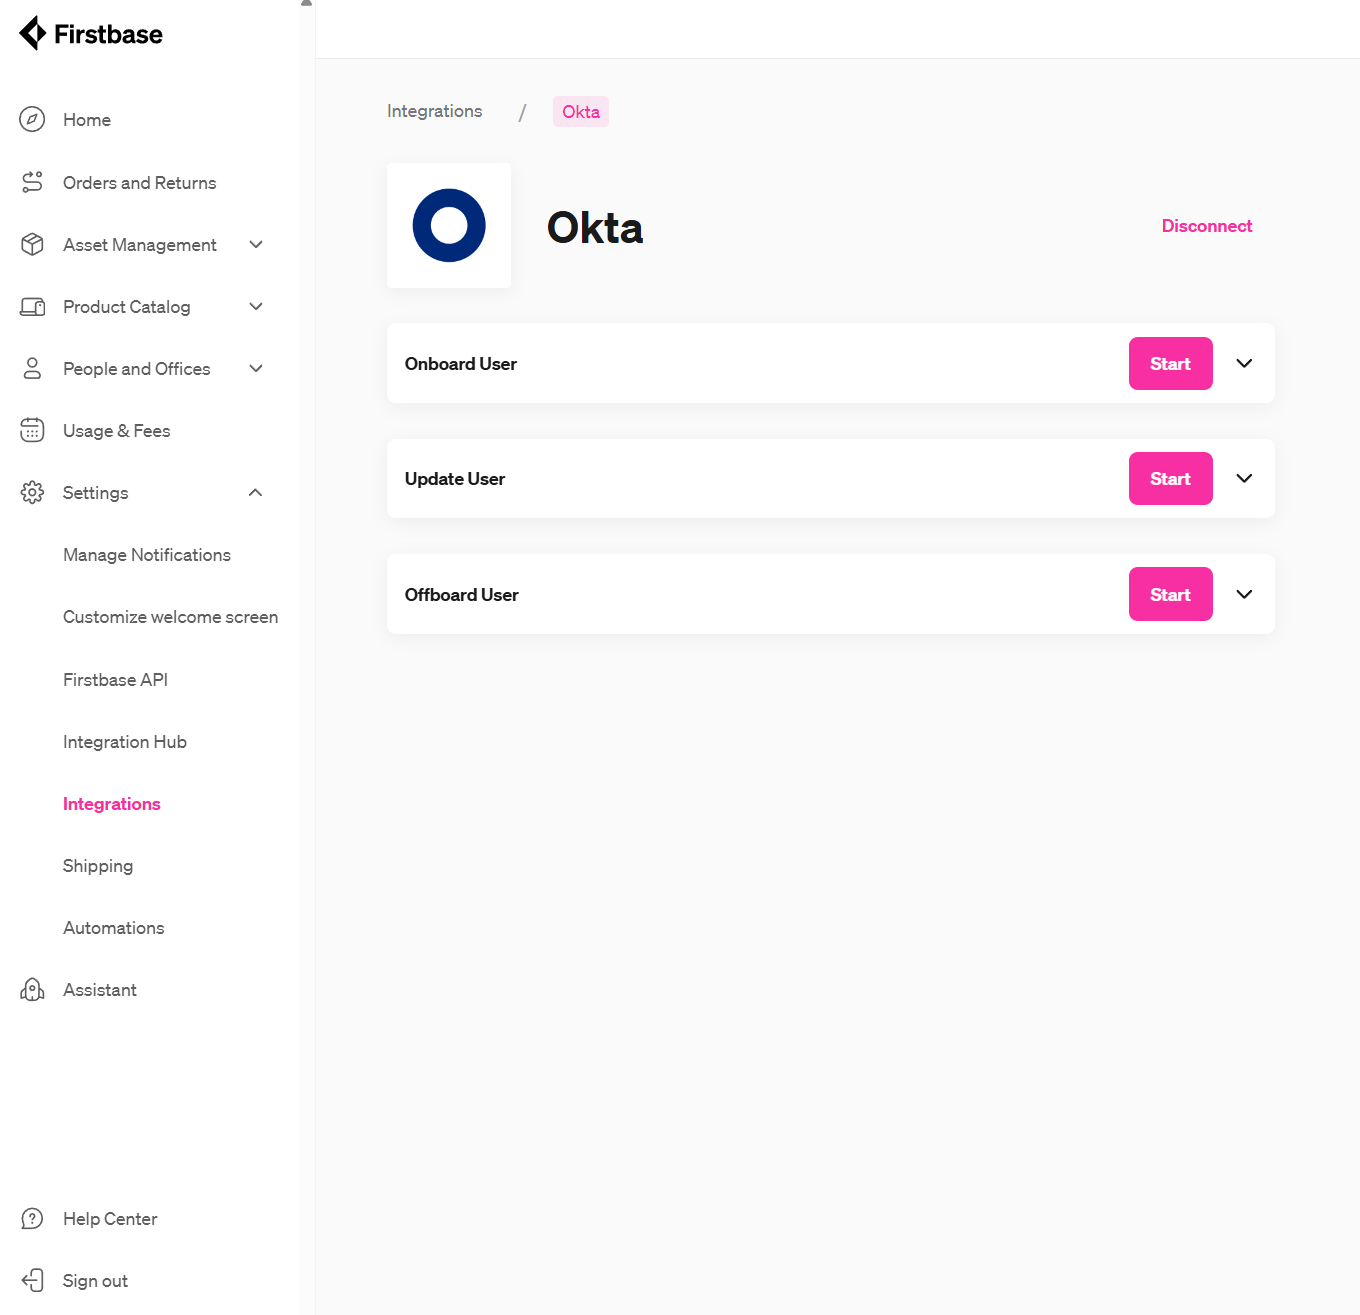The width and height of the screenshot is (1360, 1315).
Task: Click Disconnect to remove the Okta integration
Action: (x=1206, y=225)
